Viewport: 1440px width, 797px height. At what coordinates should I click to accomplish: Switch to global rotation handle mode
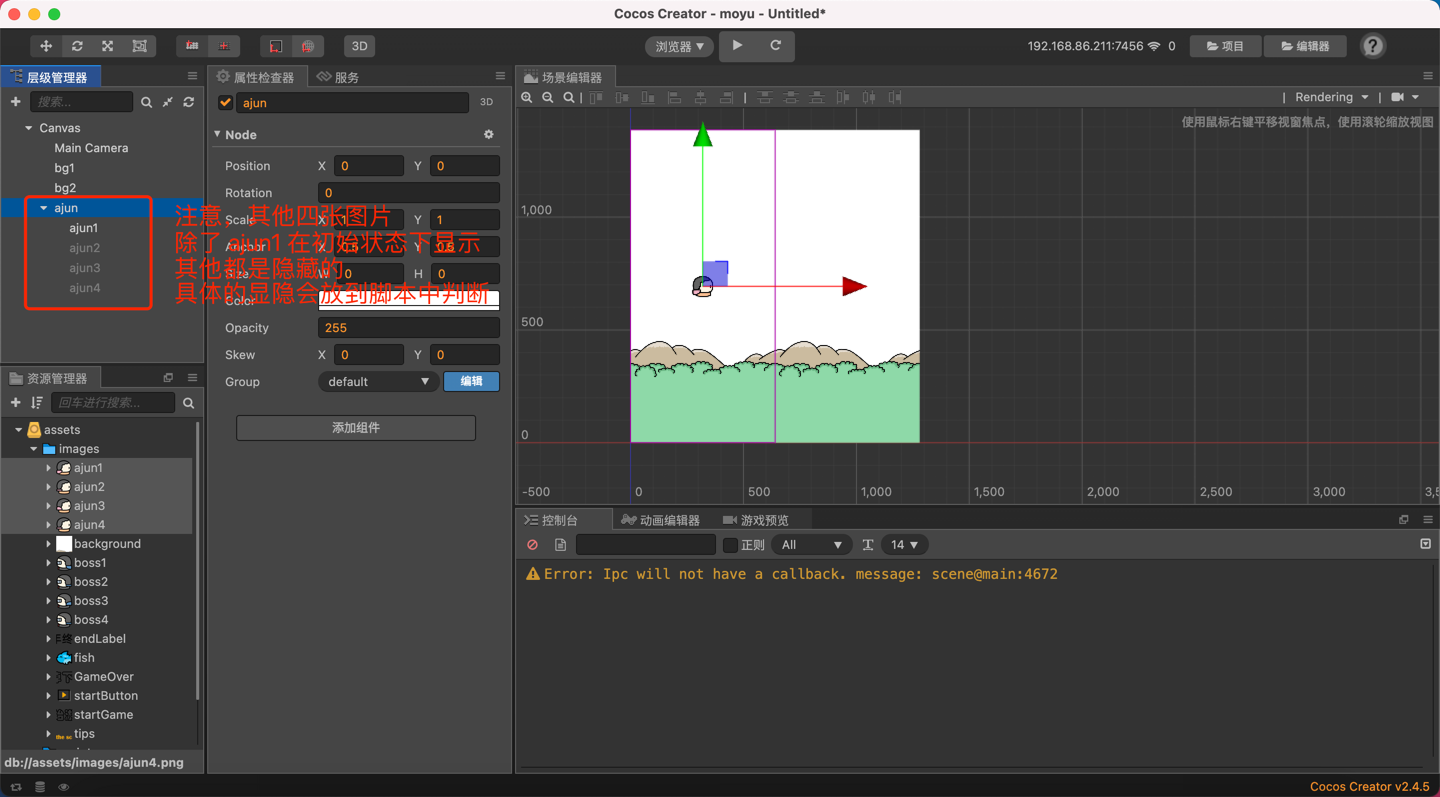coord(308,46)
